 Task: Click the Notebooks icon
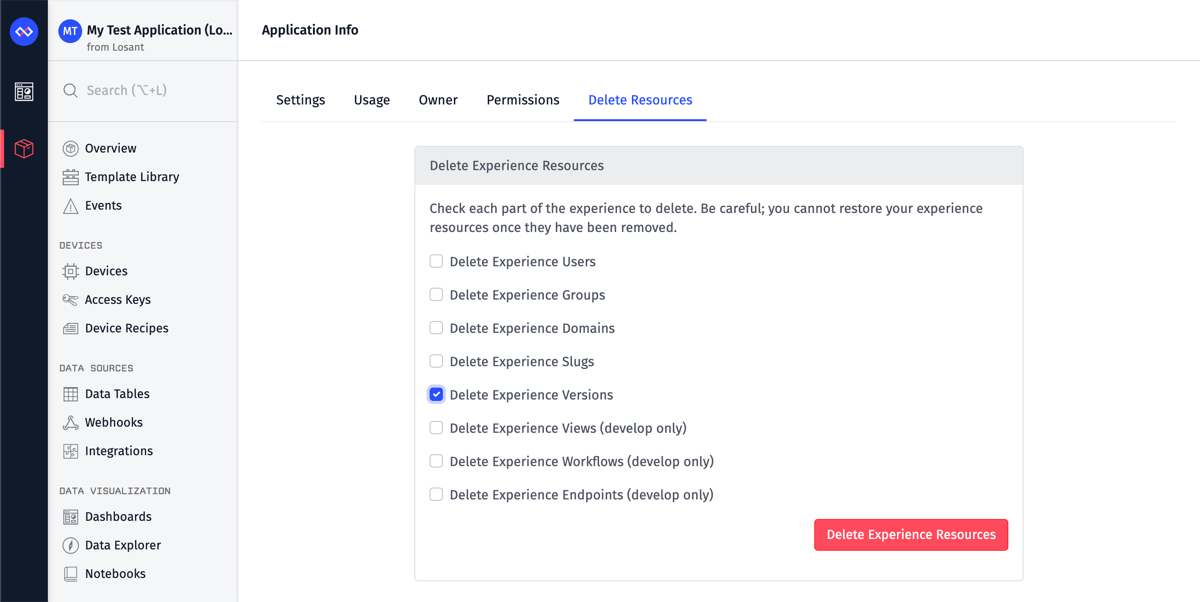click(70, 574)
